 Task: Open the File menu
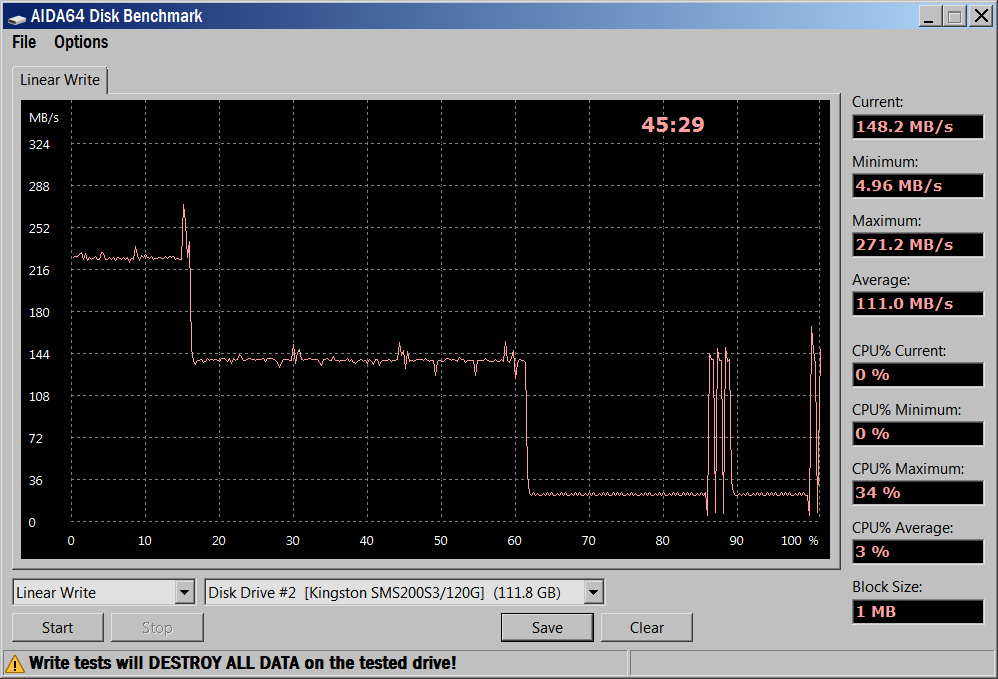pos(24,42)
